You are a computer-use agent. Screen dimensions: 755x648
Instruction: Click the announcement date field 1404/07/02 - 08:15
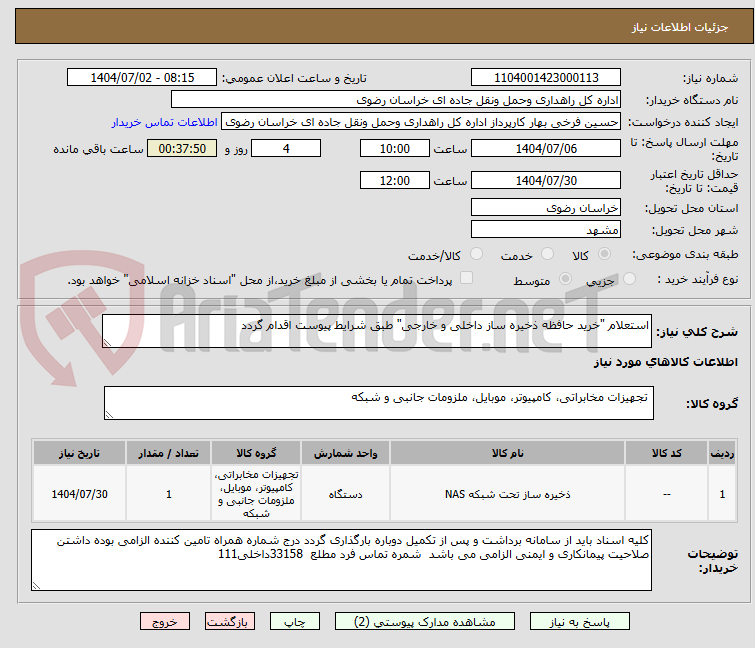(x=142, y=77)
